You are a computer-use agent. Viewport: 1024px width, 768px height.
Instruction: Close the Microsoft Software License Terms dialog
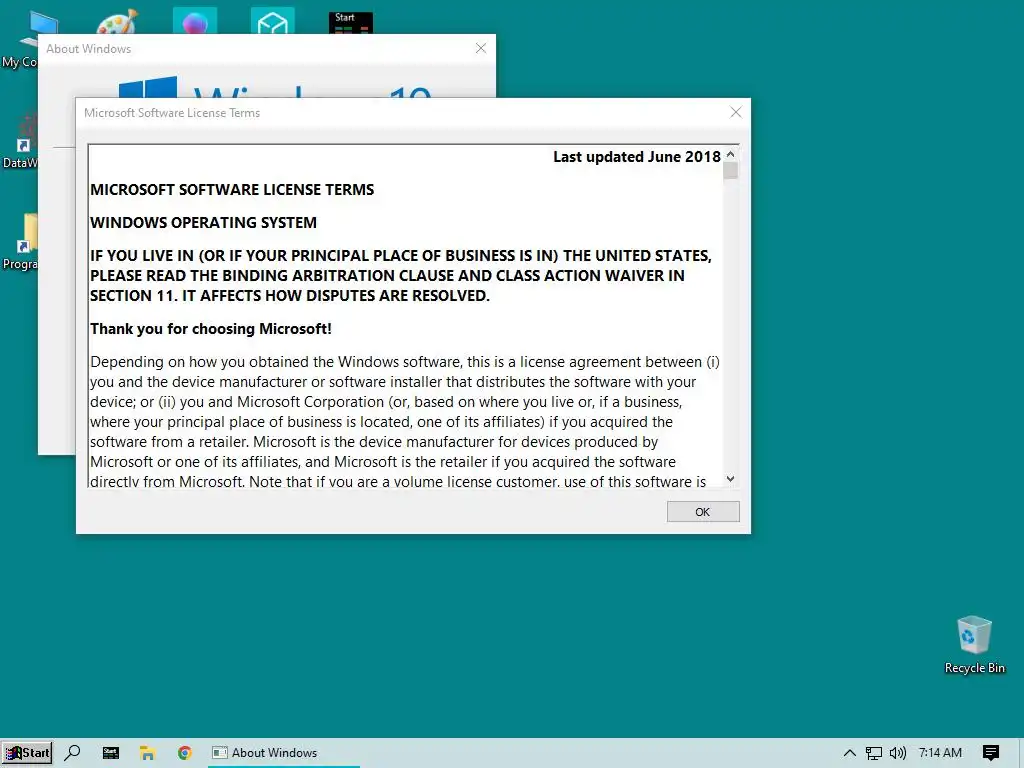pos(735,112)
